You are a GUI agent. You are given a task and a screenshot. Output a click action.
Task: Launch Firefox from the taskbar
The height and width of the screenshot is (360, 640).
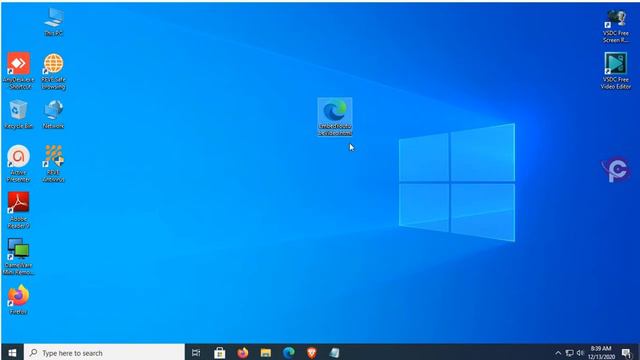pyautogui.click(x=243, y=353)
